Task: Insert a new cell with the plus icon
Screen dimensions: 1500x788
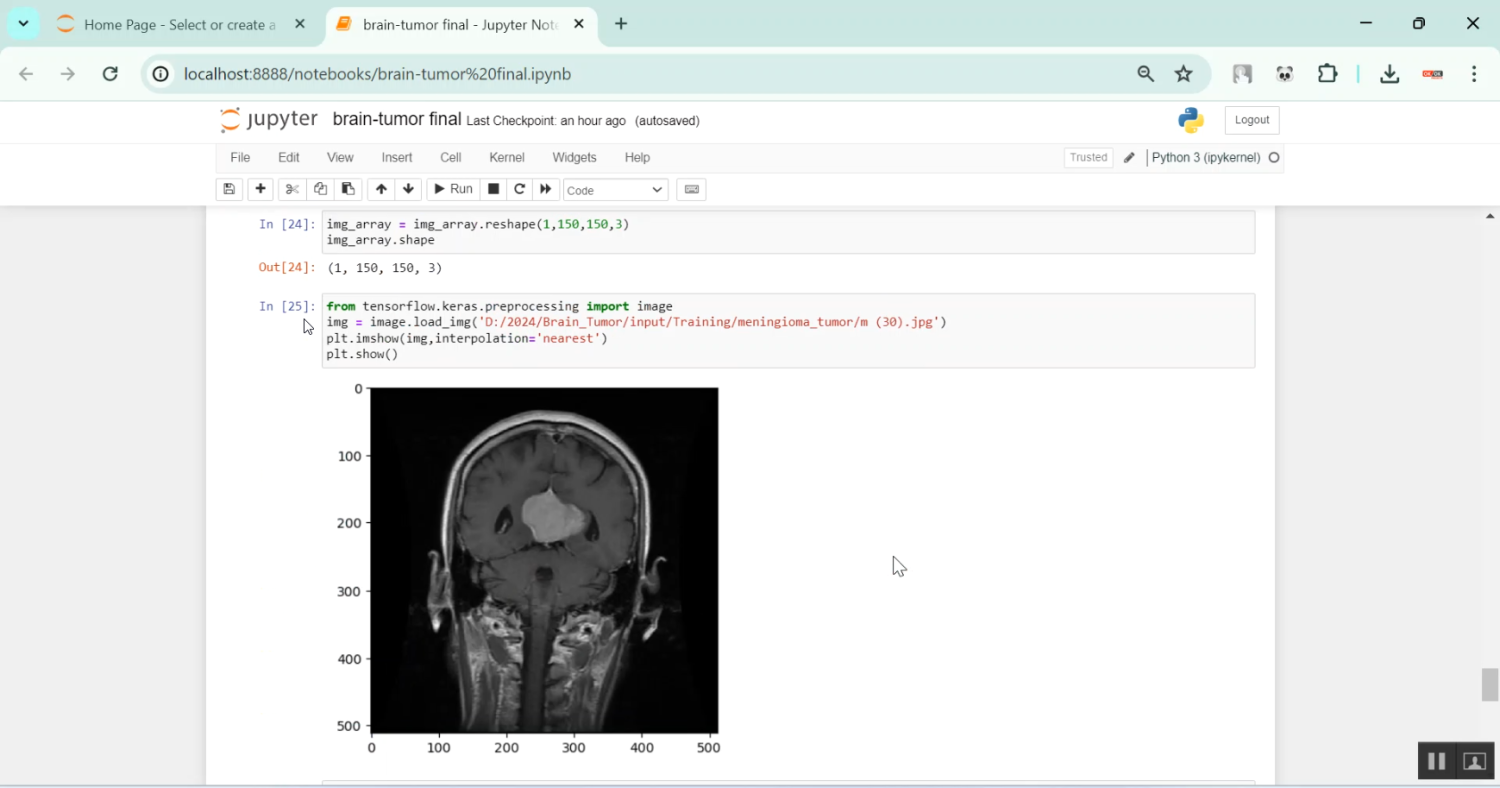Action: click(x=260, y=189)
